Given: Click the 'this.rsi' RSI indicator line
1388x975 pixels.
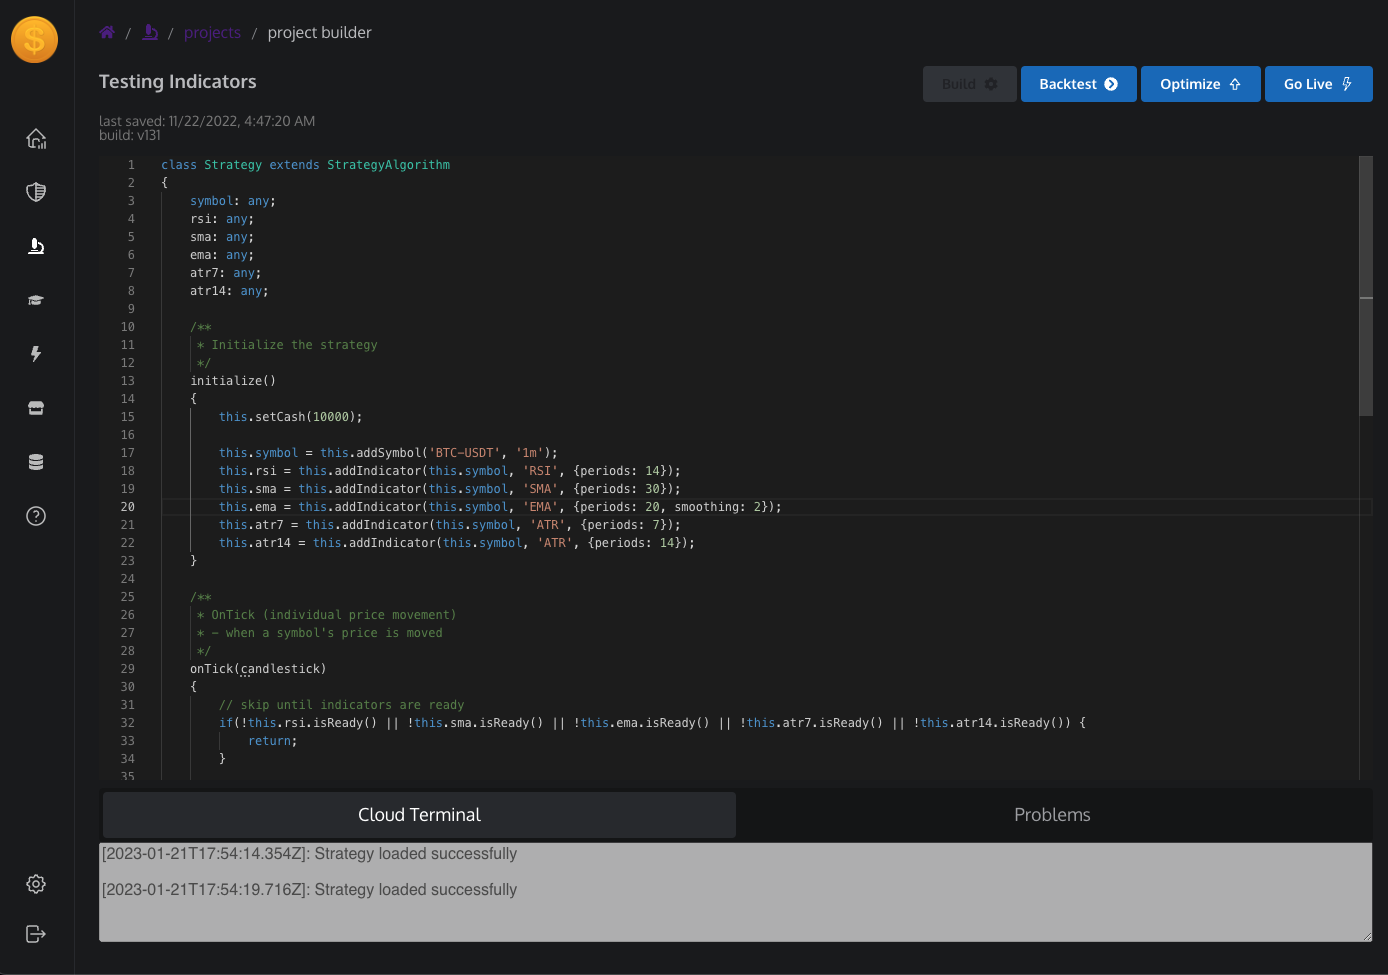Looking at the screenshot, I should 450,471.
